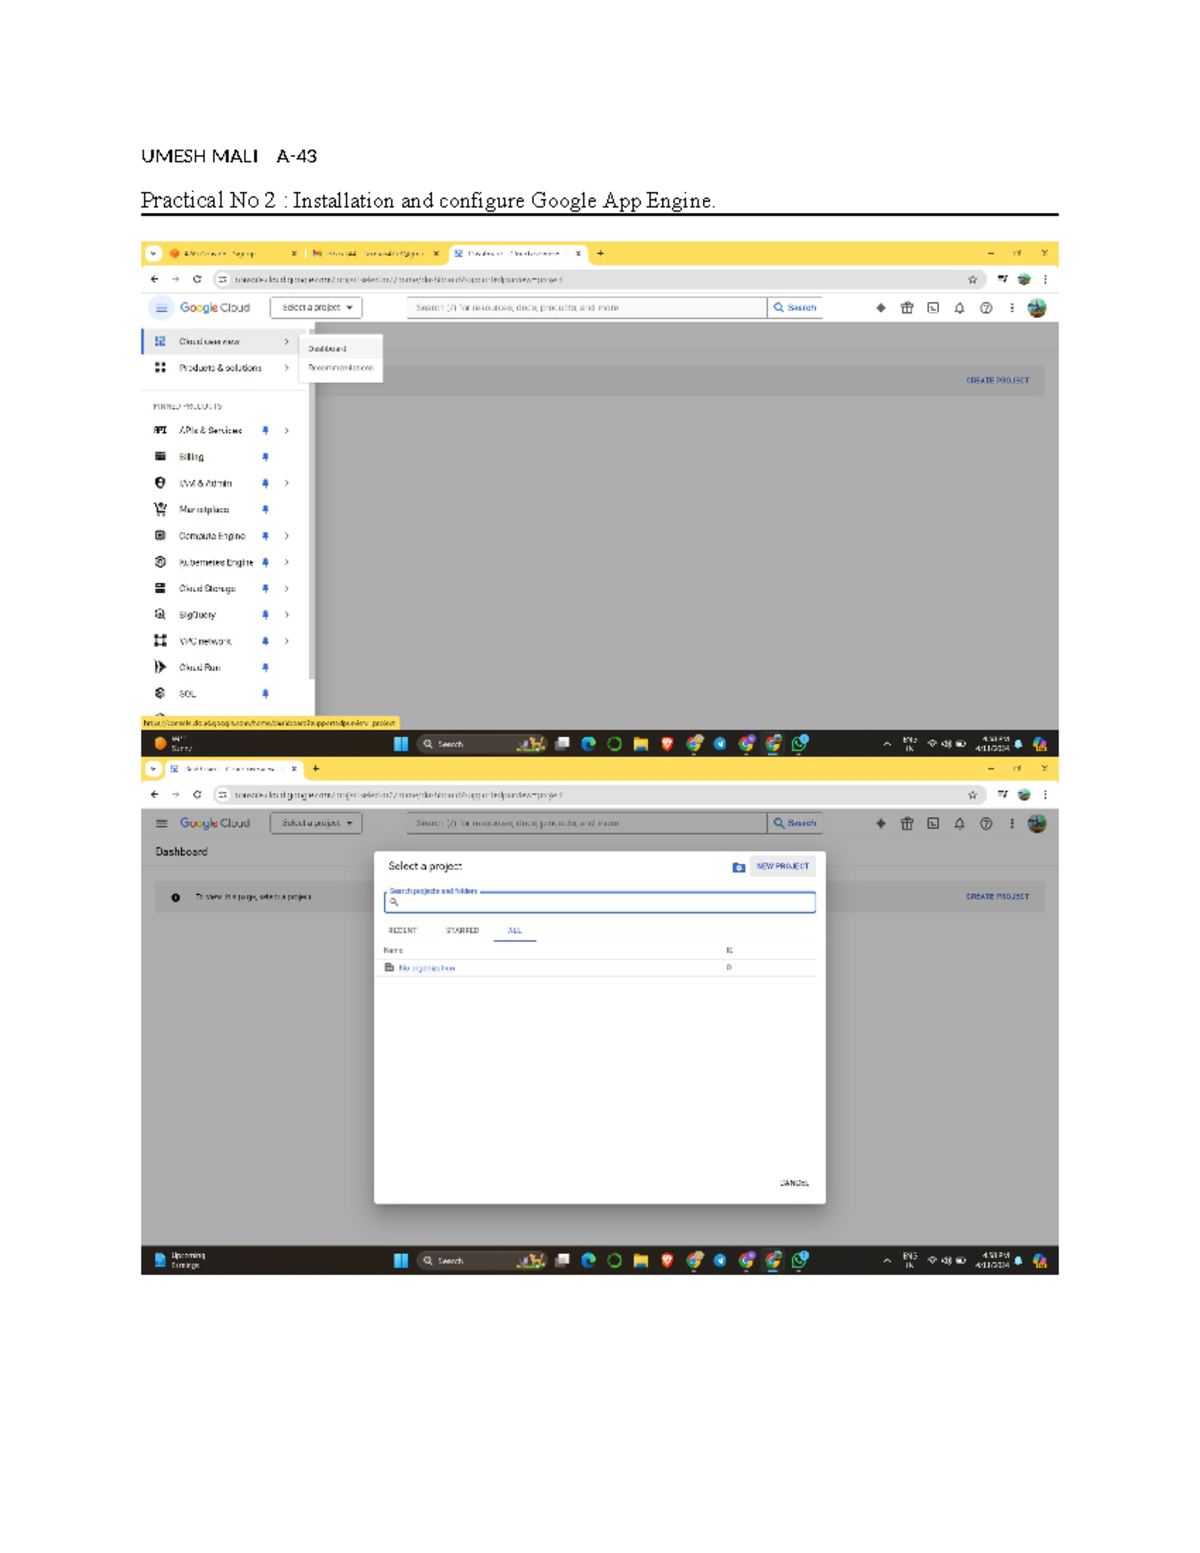
Task: Open Select a project dropdown beside Dashboard-heading window logo
Action: 316,824
